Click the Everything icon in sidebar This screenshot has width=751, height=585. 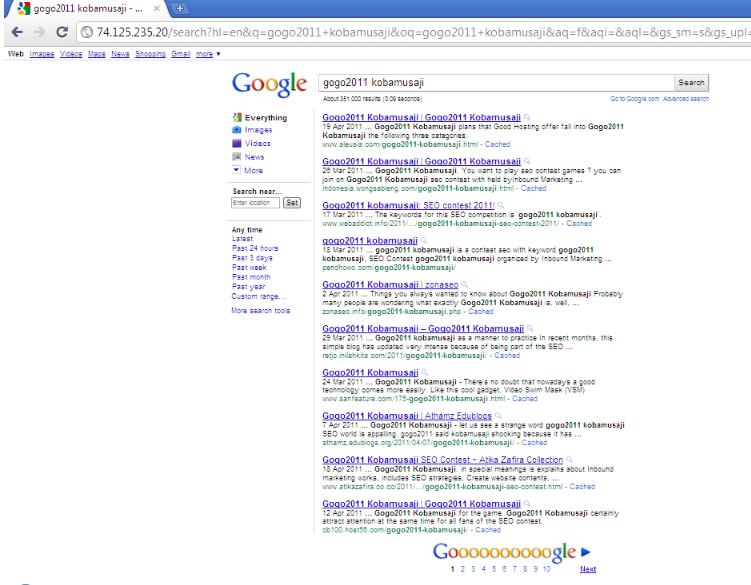point(237,117)
